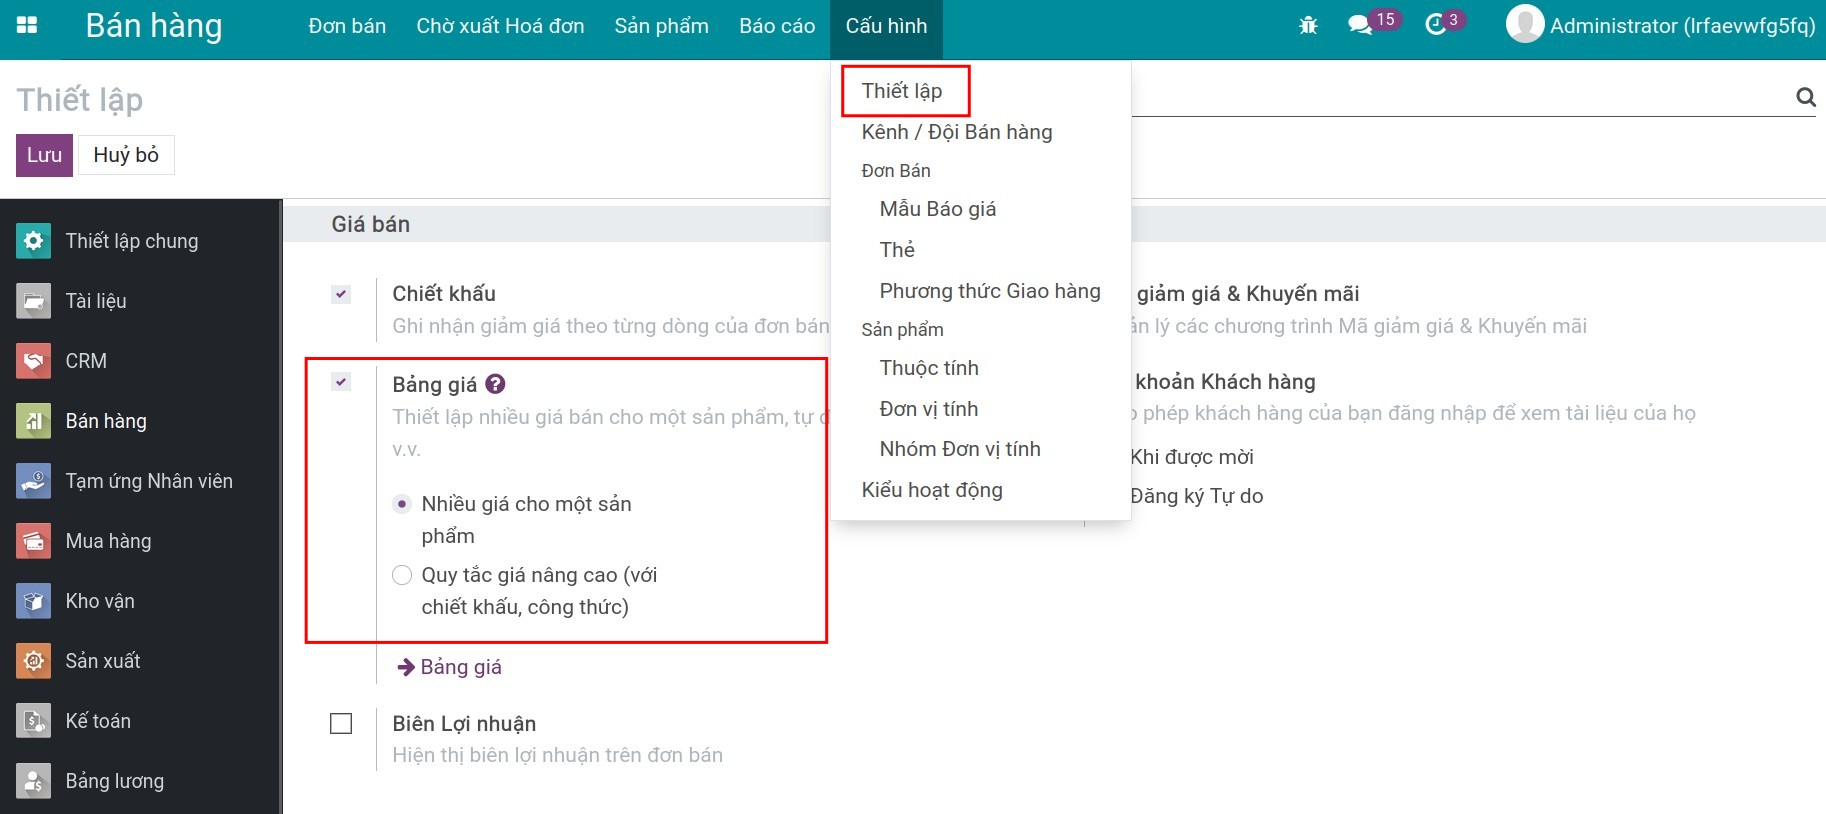1826x814 pixels.
Task: Select Đơn vị tính menu entry
Action: pyautogui.click(x=929, y=409)
